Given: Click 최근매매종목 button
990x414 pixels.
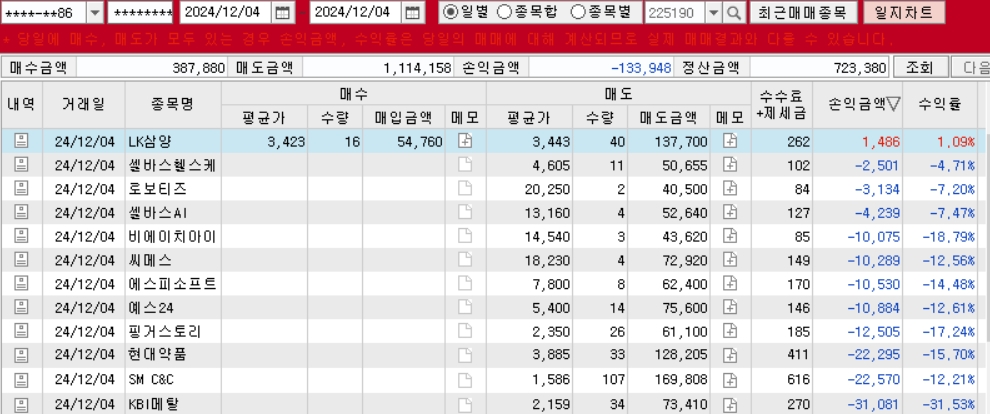Looking at the screenshot, I should click(x=803, y=12).
